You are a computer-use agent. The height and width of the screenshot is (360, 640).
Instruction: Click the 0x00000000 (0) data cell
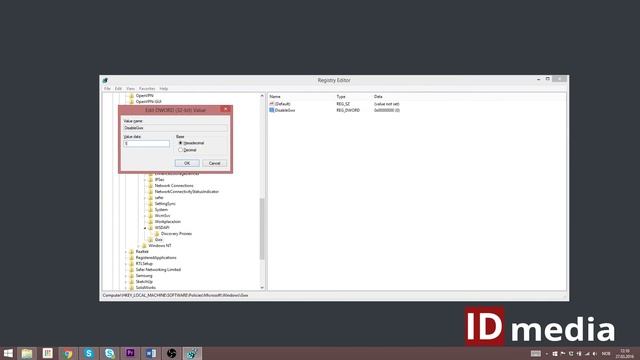[387, 110]
